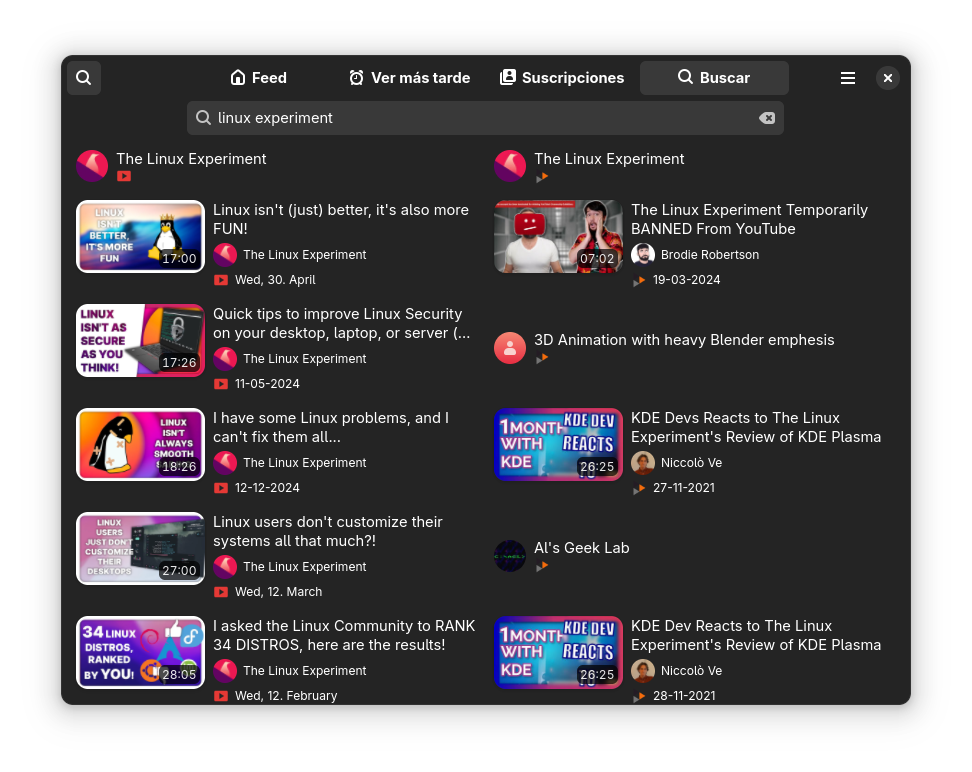Select the Buscar tab

[x=714, y=78]
